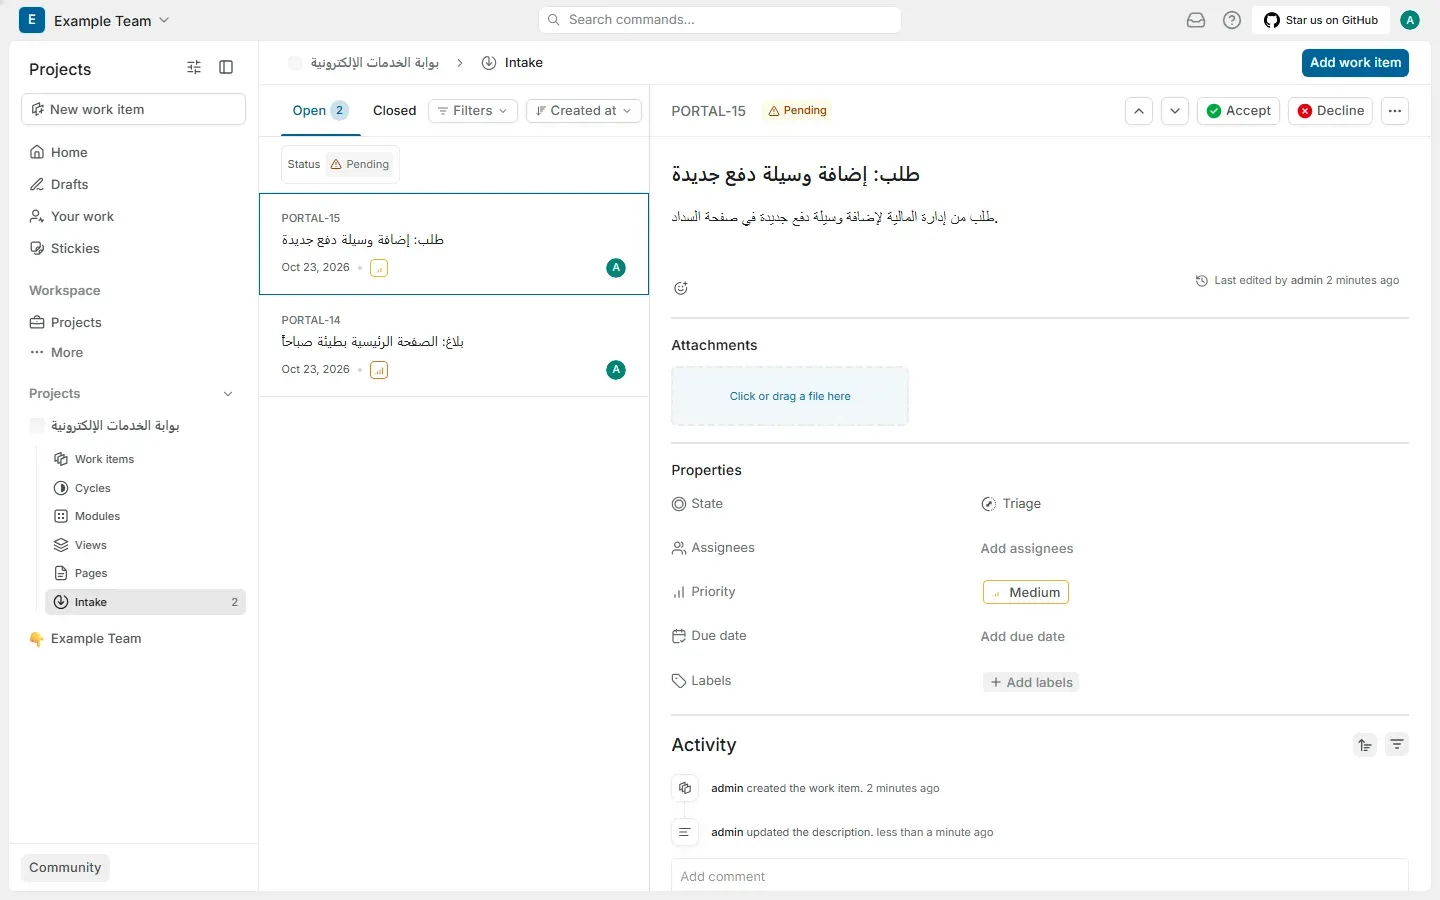The height and width of the screenshot is (900, 1440).
Task: Accept the intake work item
Action: click(1238, 111)
